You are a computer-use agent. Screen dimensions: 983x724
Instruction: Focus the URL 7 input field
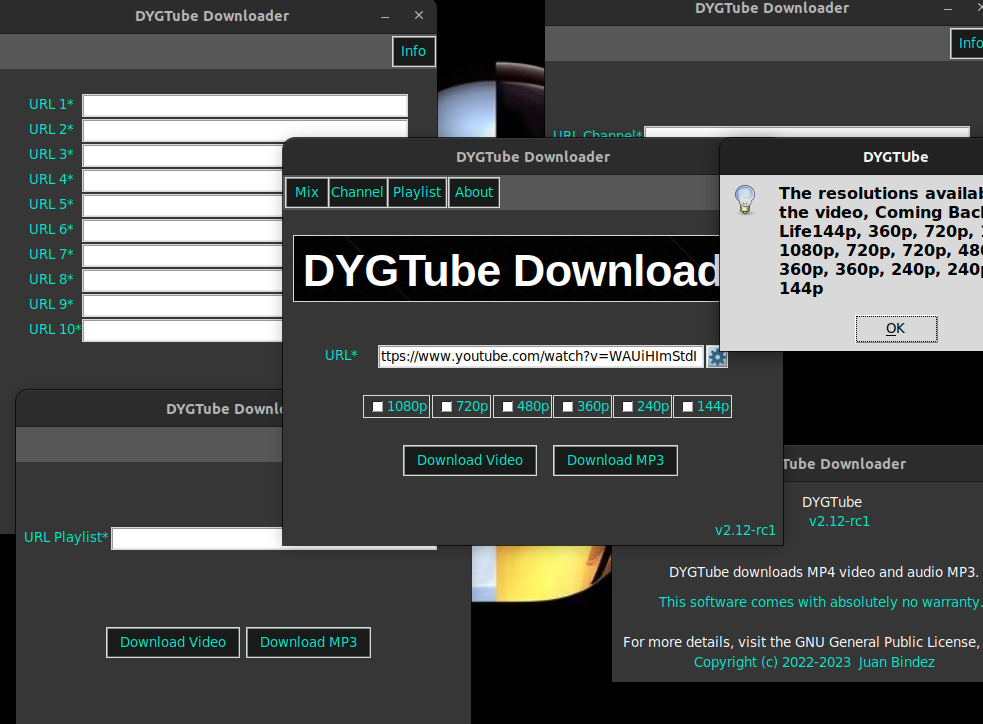(x=182, y=256)
